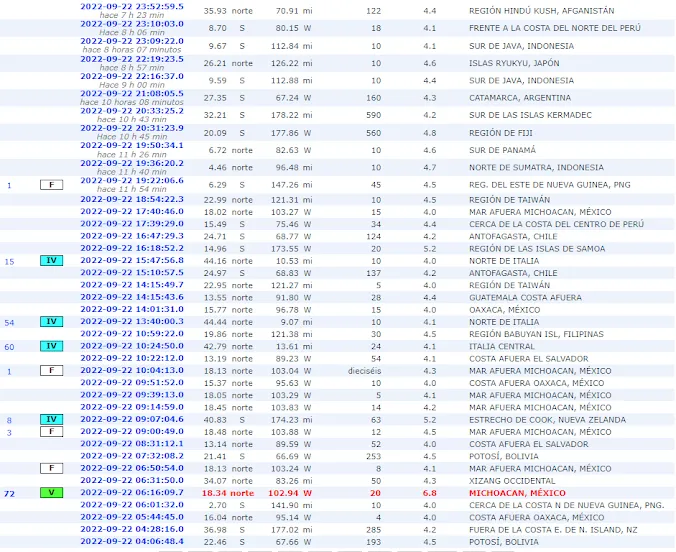Select the red MICHOACAN, MÉXICO region text
Screen dimensions: 676x552
[x=517, y=493]
